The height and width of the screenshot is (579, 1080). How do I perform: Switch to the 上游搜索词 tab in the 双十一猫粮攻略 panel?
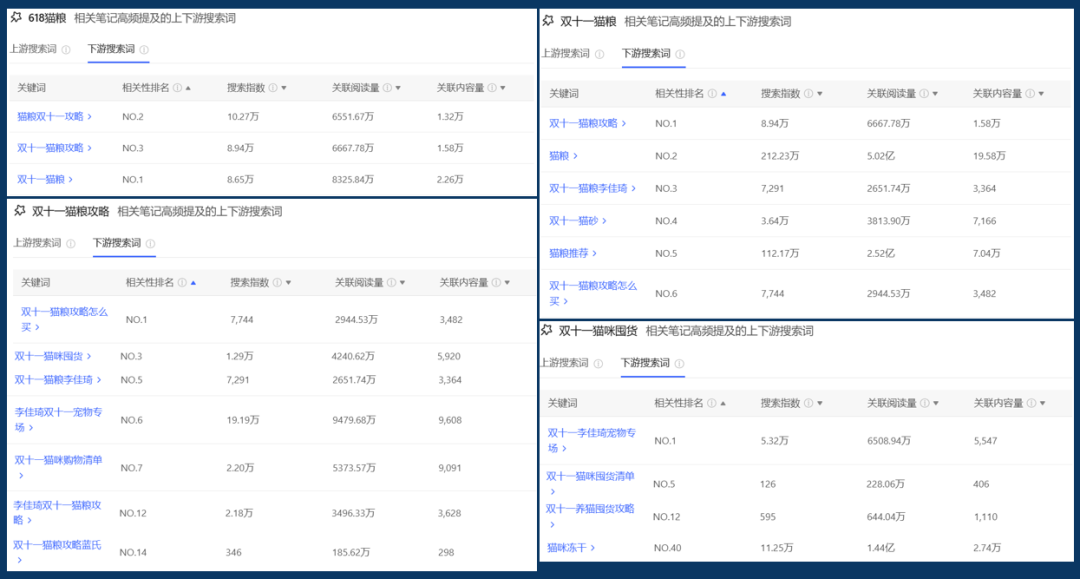tap(37, 243)
